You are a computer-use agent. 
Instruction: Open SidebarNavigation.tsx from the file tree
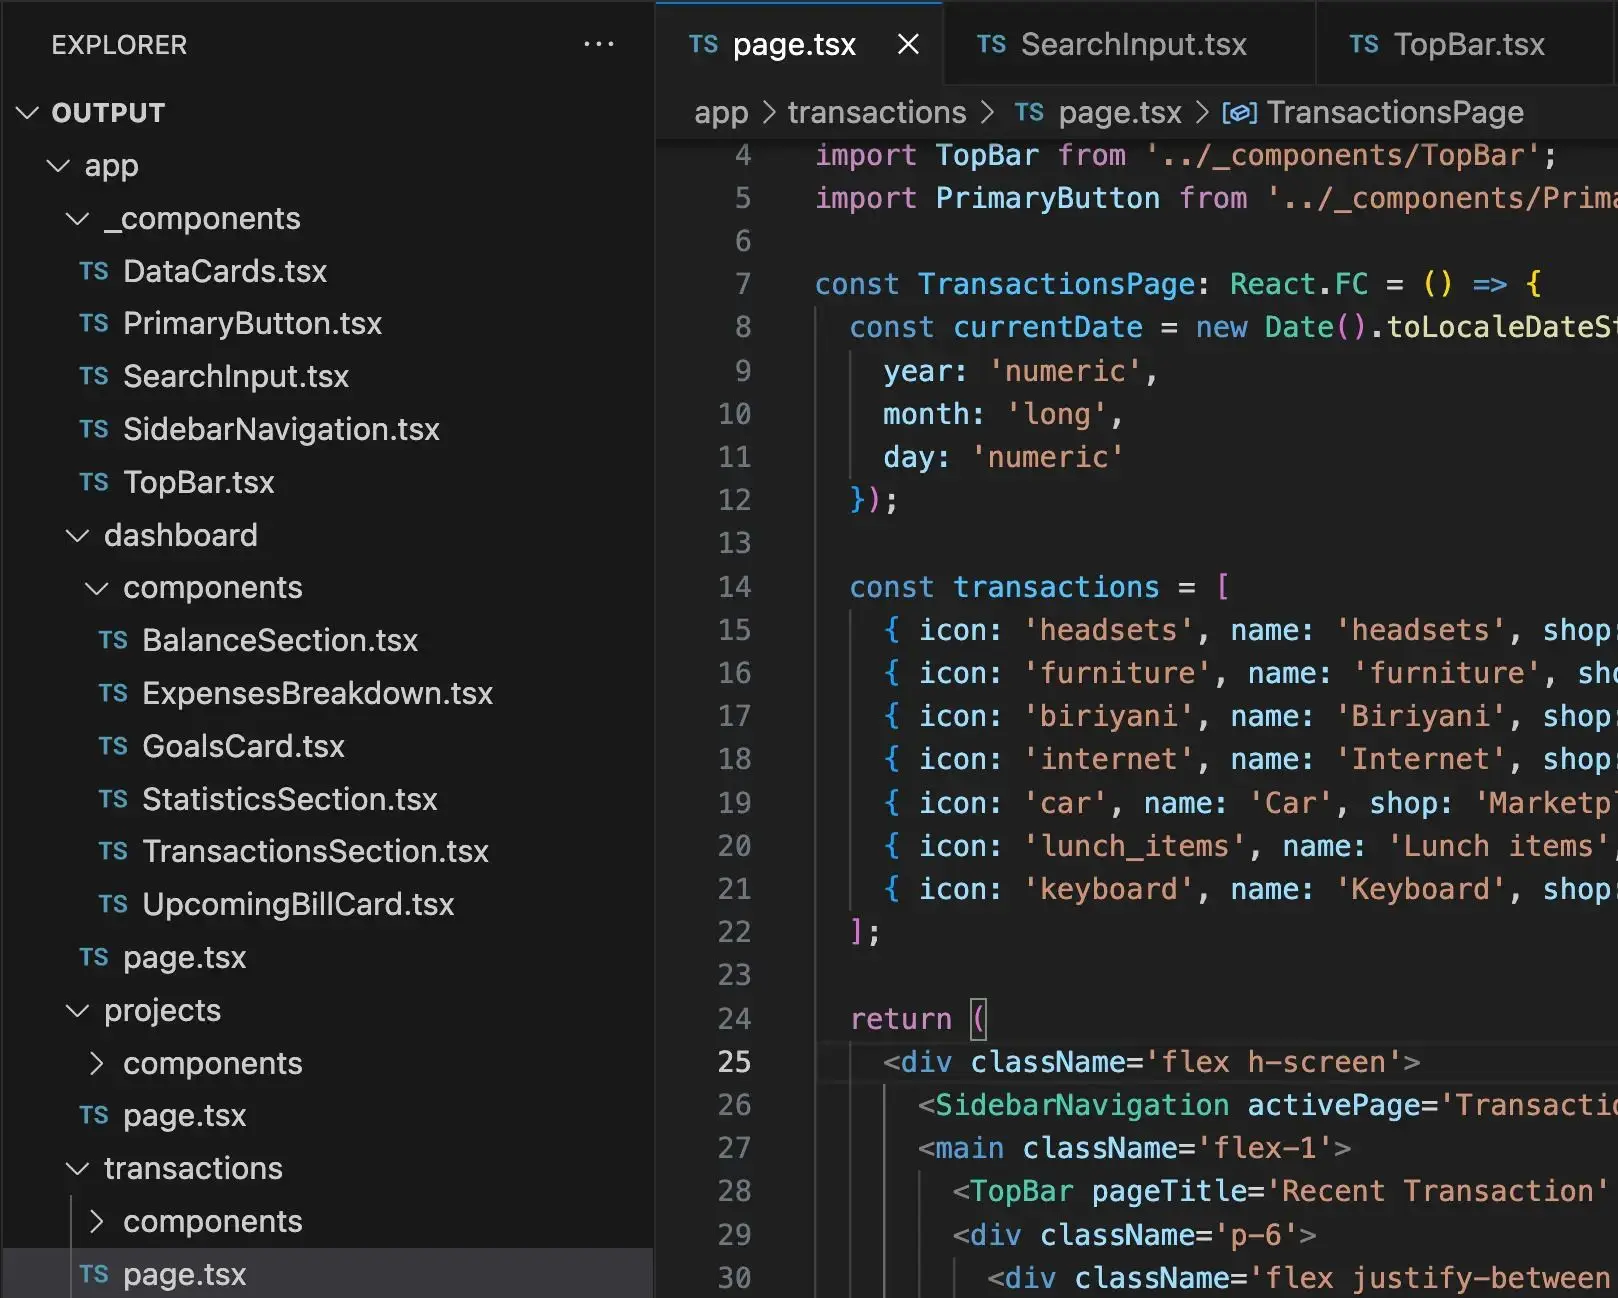(x=280, y=429)
